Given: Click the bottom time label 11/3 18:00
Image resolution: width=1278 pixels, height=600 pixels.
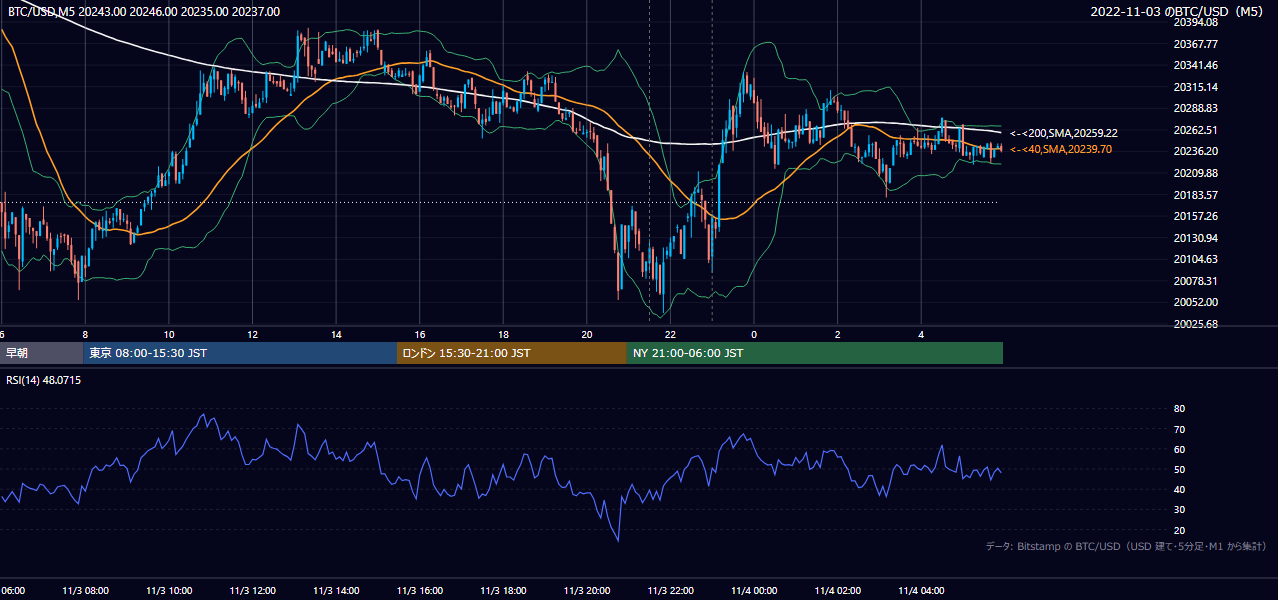Looking at the screenshot, I should point(503,591).
